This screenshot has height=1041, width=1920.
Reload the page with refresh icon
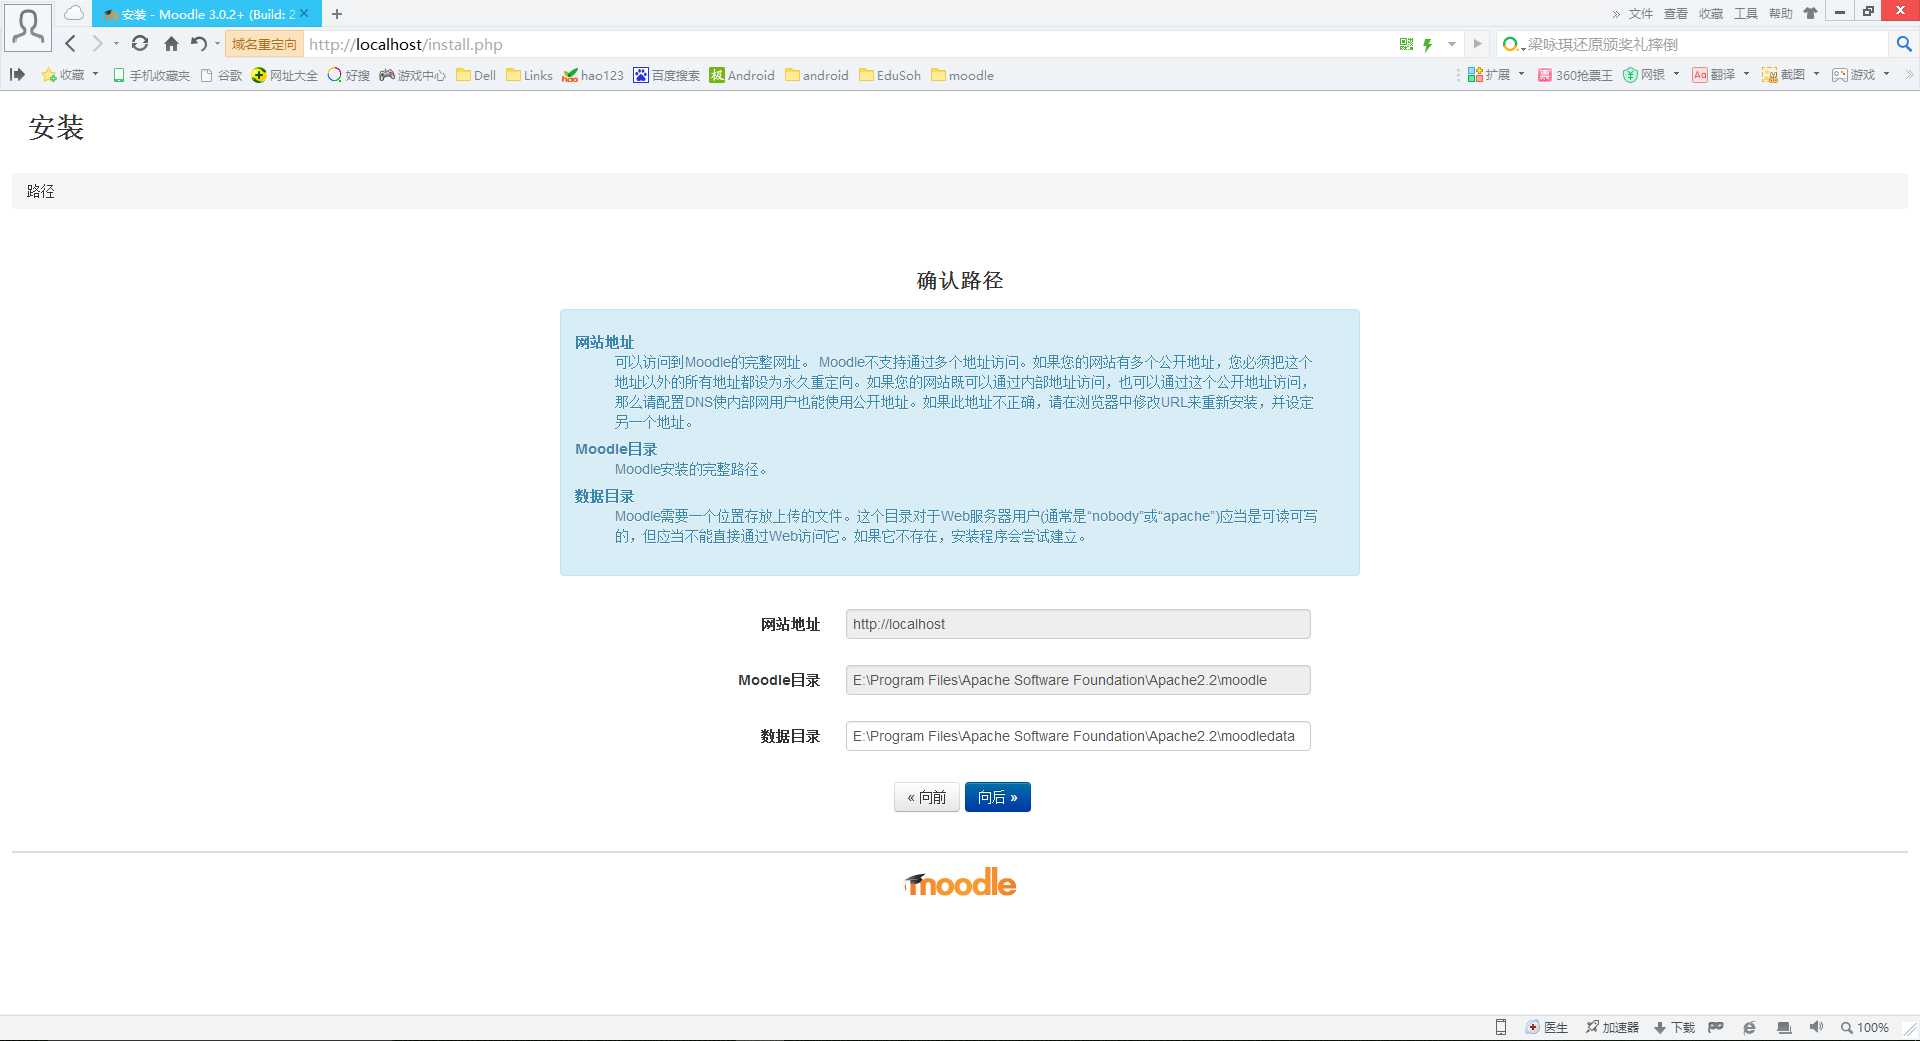[140, 44]
